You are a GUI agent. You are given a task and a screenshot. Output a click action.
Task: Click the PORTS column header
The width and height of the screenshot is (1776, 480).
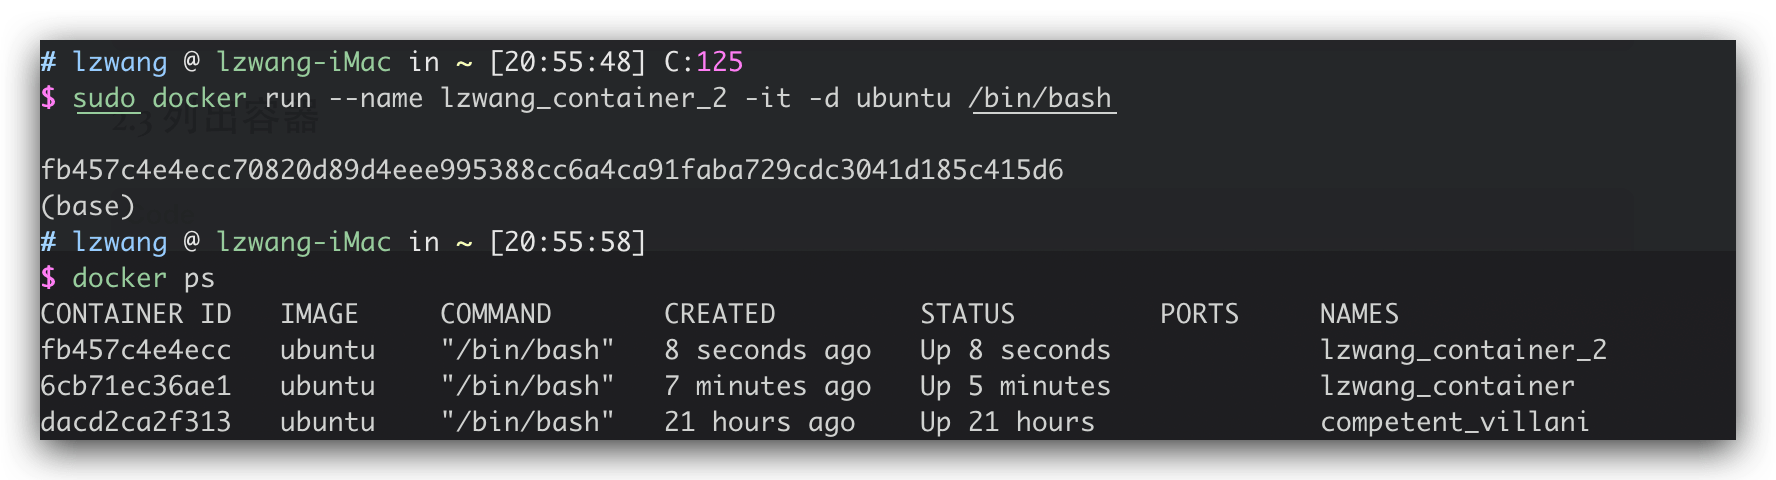[x=1200, y=314]
